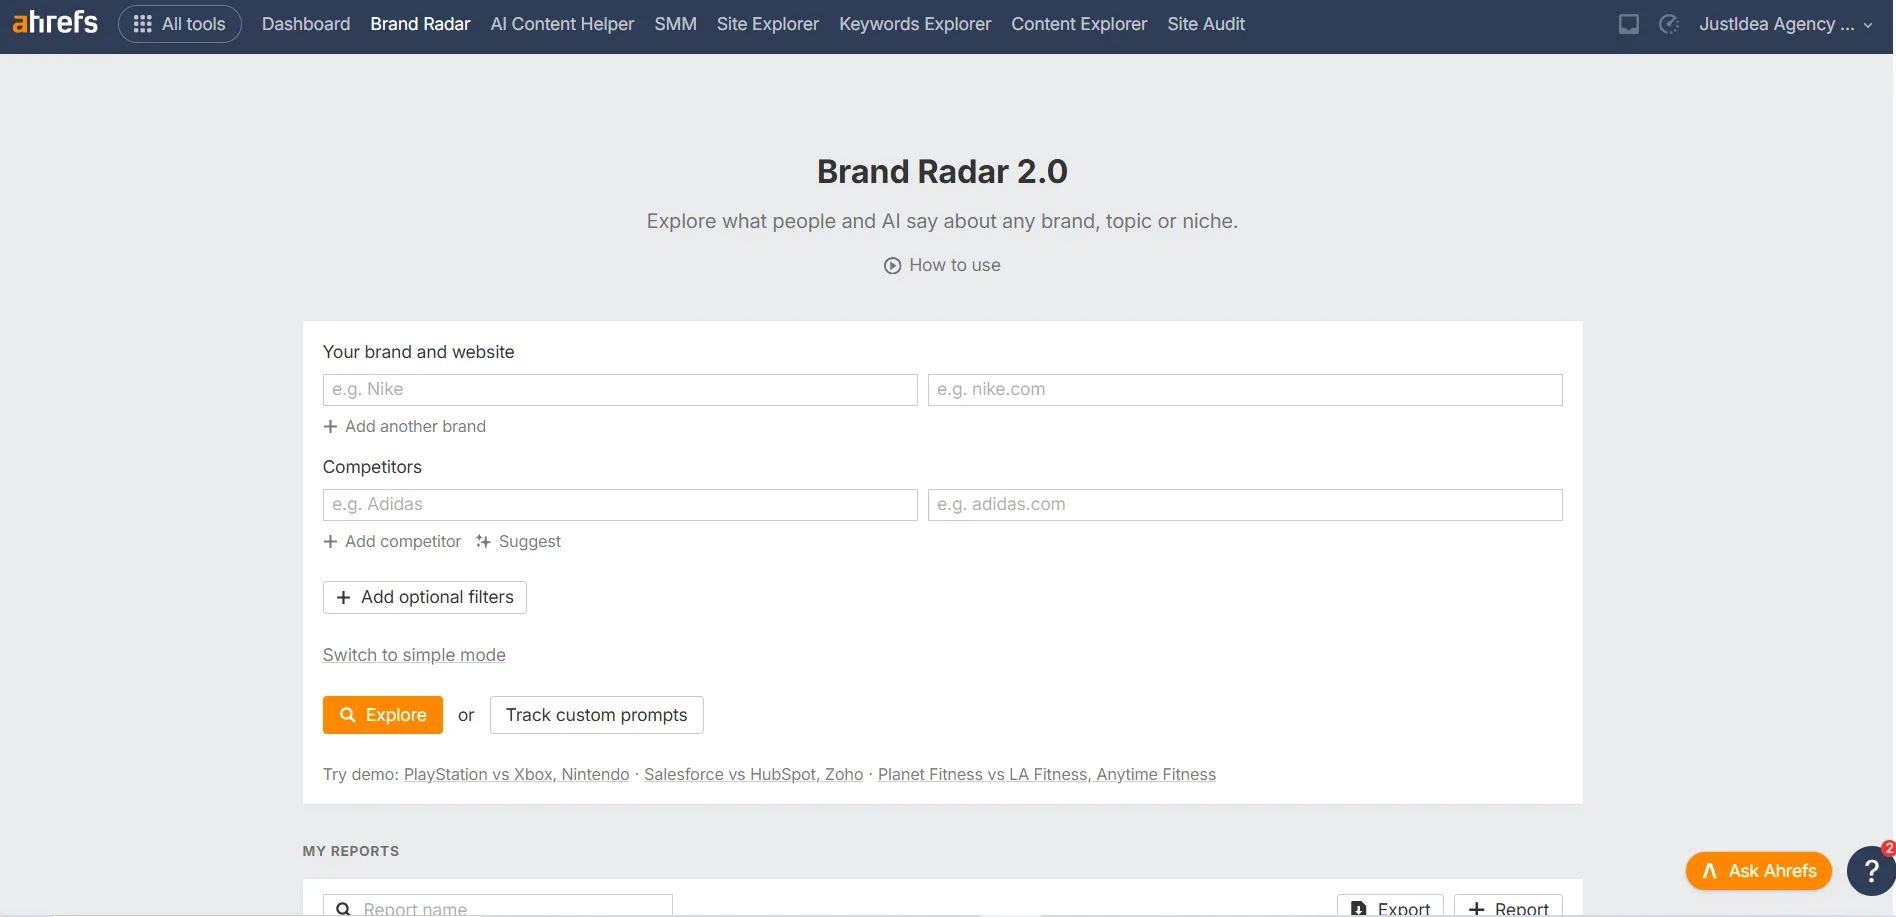
Task: Expand Add optional filters
Action: click(x=425, y=598)
